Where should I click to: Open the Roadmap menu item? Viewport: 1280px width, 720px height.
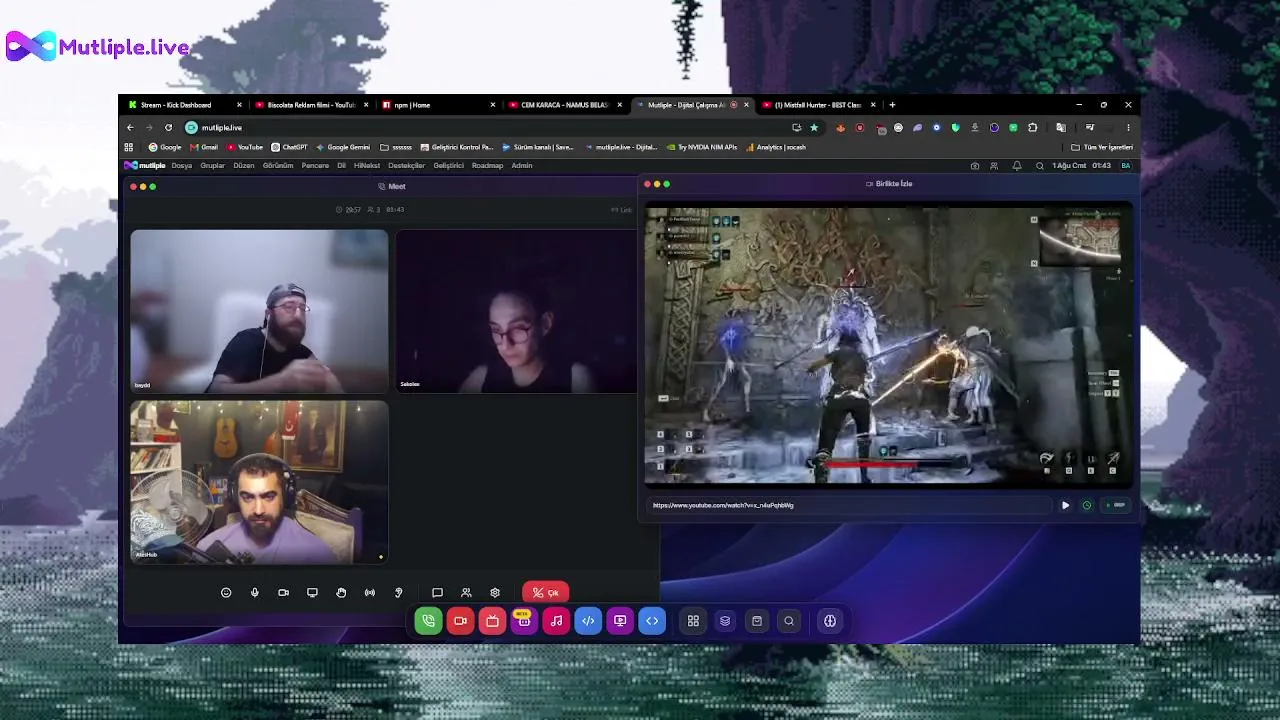(x=488, y=166)
